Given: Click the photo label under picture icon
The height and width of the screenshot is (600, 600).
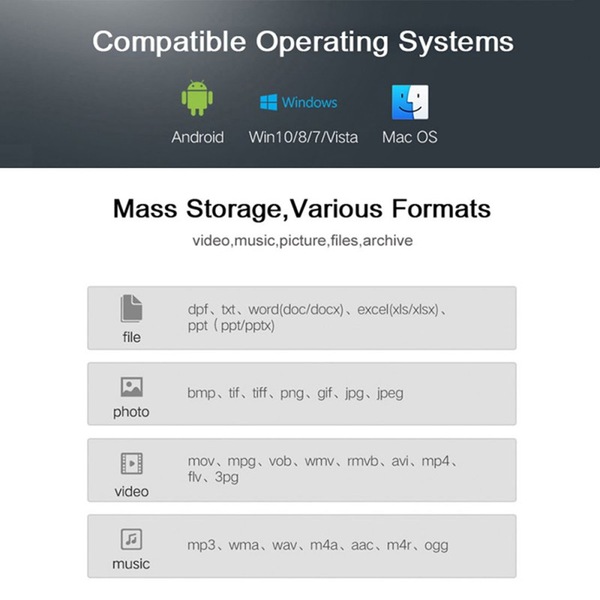Looking at the screenshot, I should tap(131, 412).
